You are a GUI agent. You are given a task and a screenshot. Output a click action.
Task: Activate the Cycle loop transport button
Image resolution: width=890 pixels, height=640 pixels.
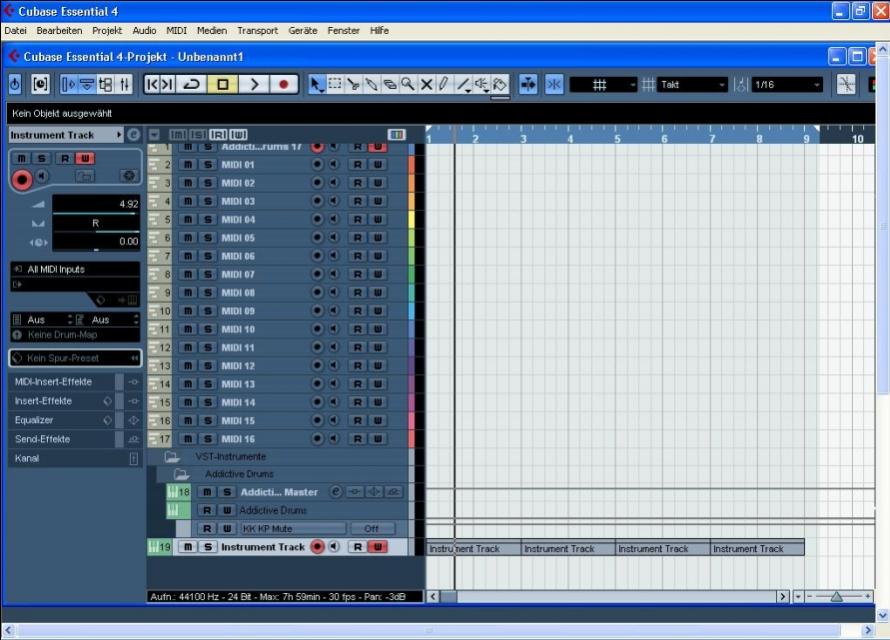pyautogui.click(x=191, y=85)
